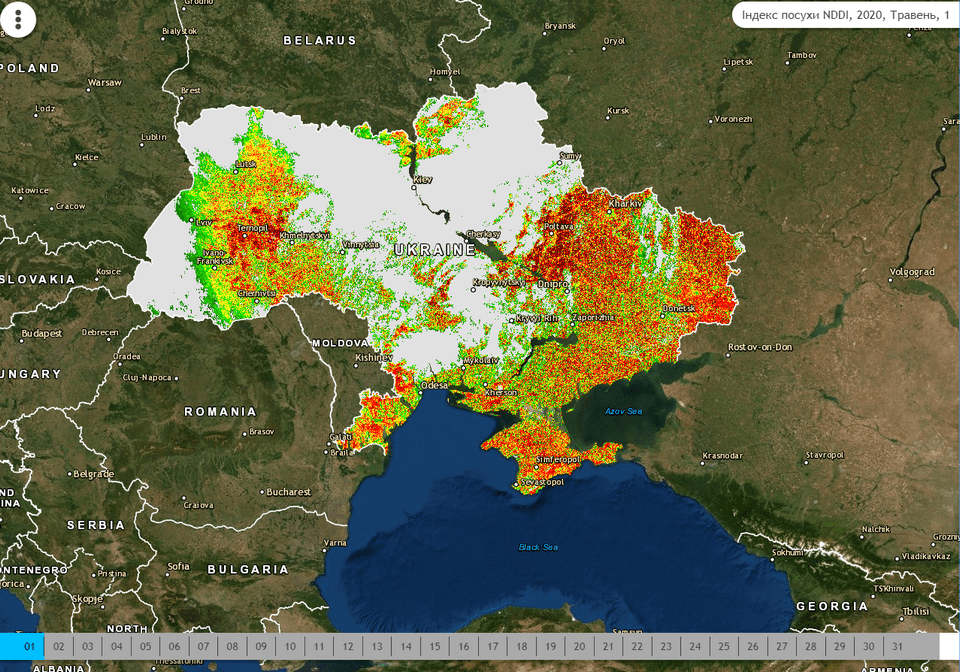Select day 05 on the timeline

pyautogui.click(x=146, y=646)
